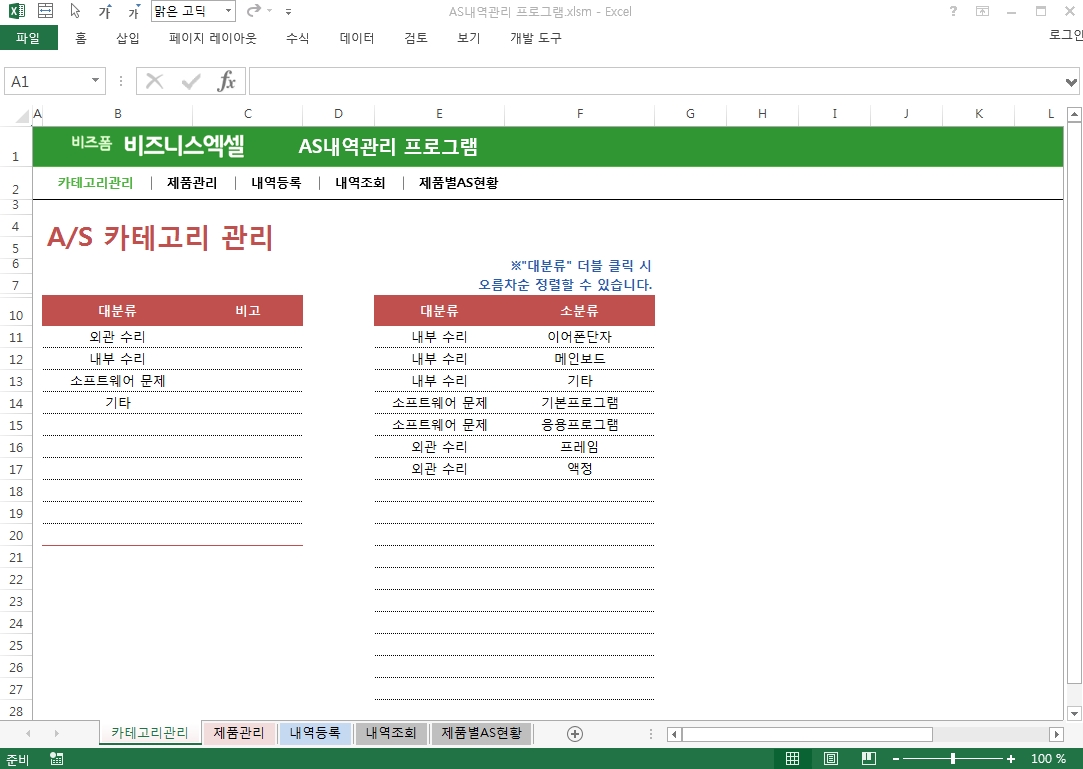Click the Name Box showing A1
The image size is (1083, 769).
point(47,82)
